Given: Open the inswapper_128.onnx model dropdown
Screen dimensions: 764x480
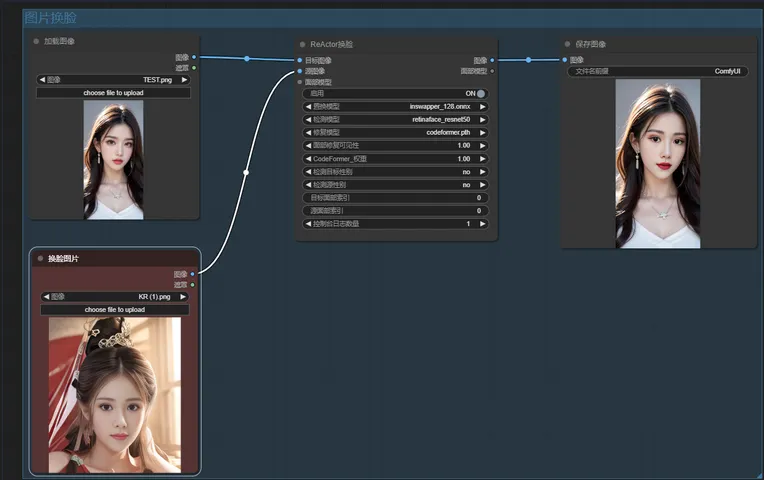Looking at the screenshot, I should [x=396, y=106].
